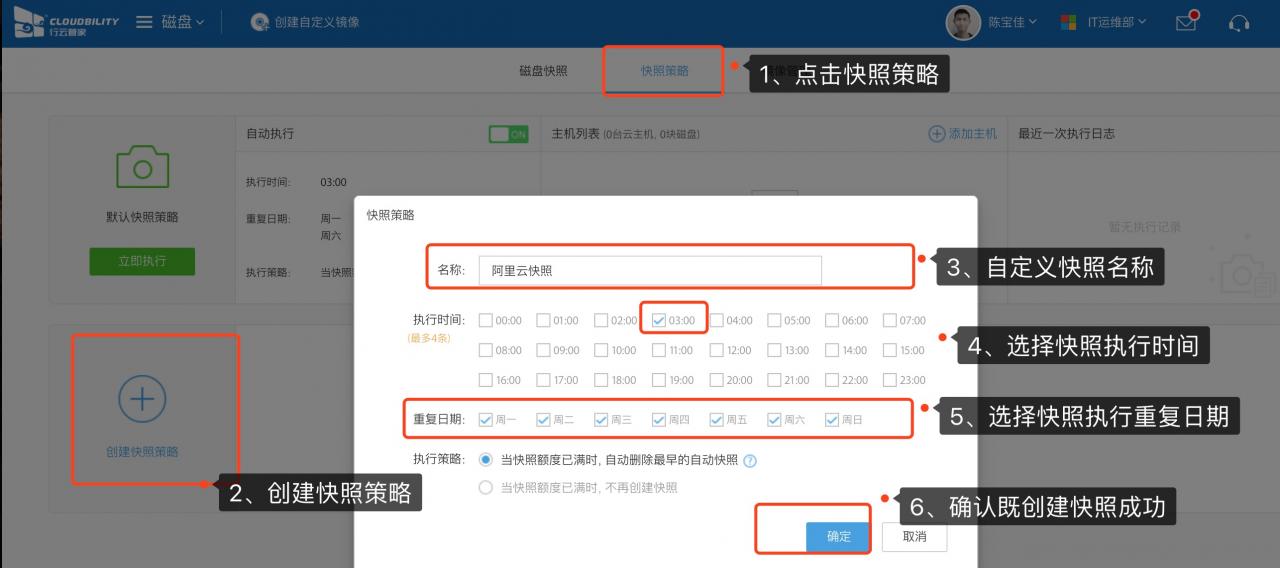Uncheck 周二 repeat day
The width and height of the screenshot is (1280, 568).
[543, 420]
